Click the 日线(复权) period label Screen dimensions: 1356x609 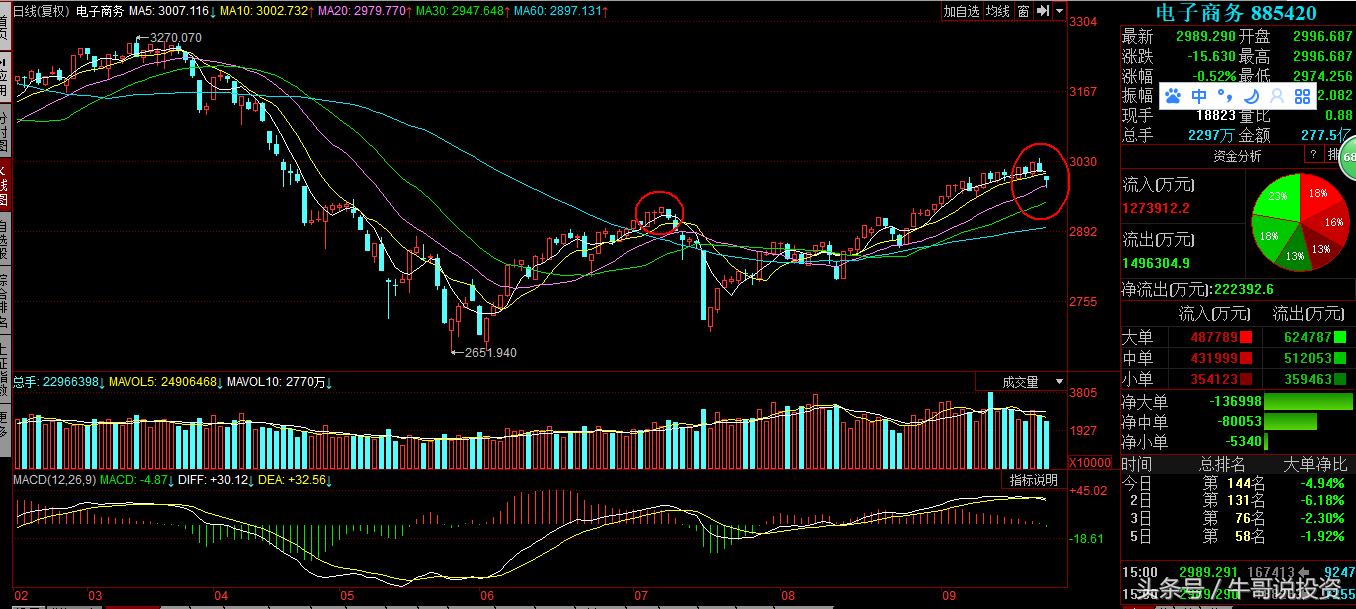(42, 11)
